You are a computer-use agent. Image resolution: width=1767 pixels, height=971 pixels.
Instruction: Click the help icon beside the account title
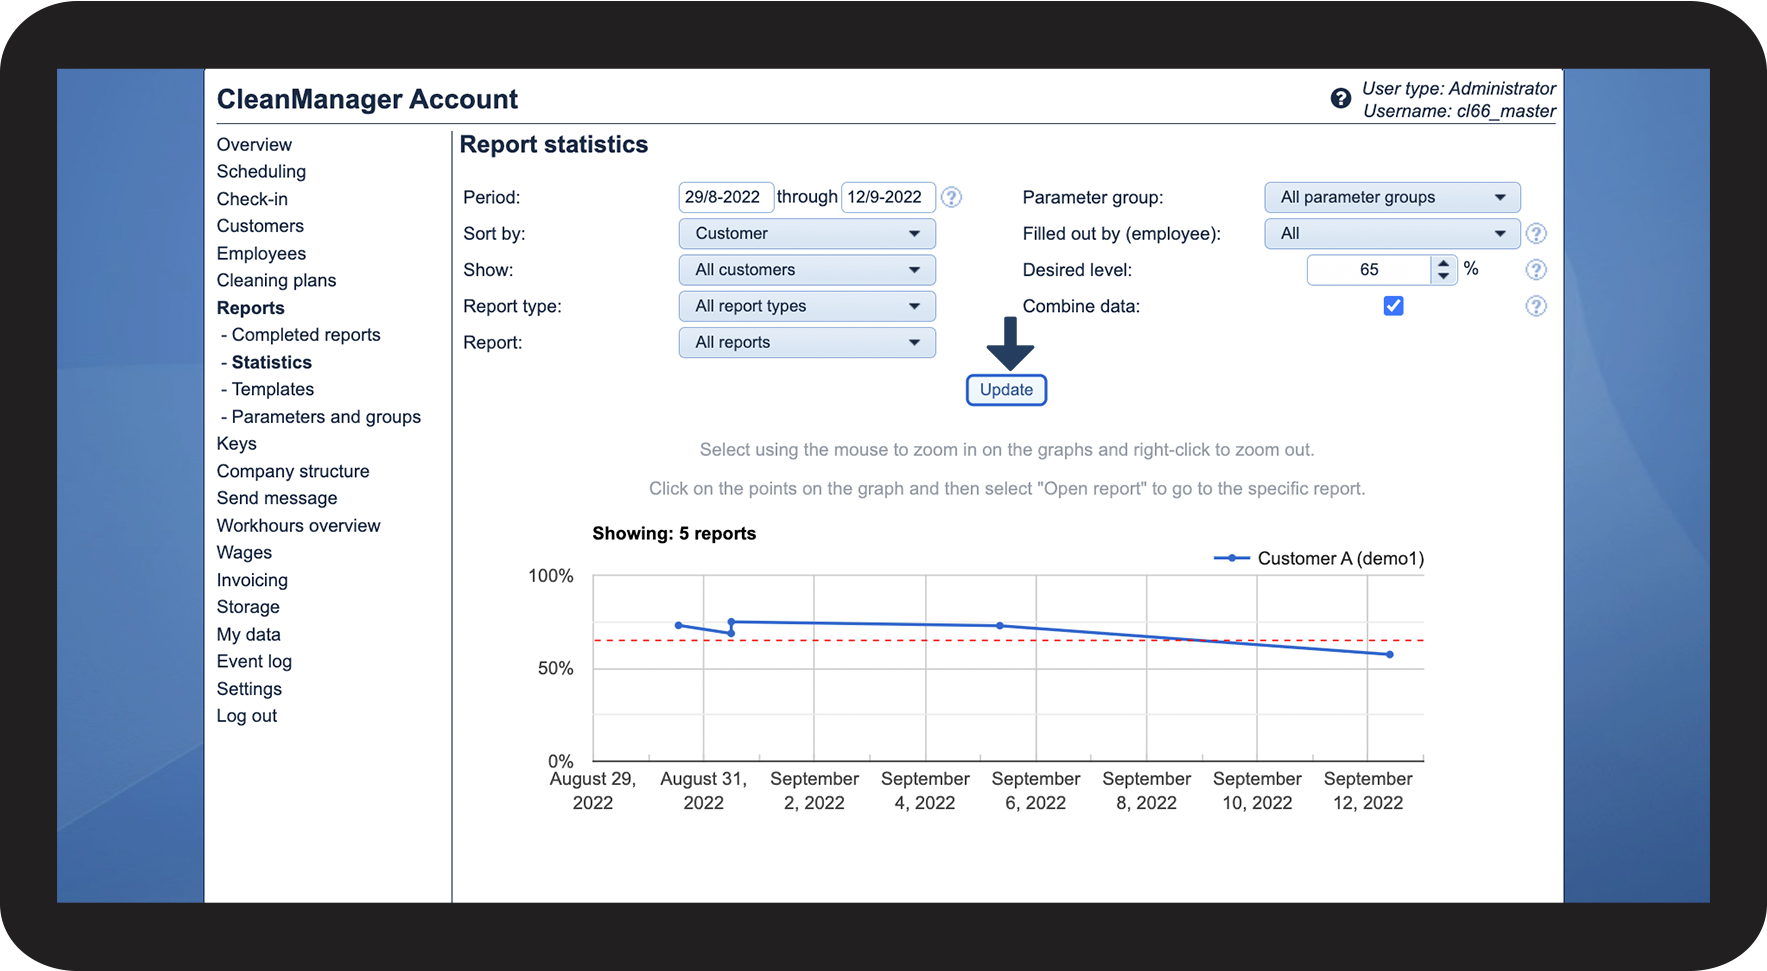coord(1340,98)
